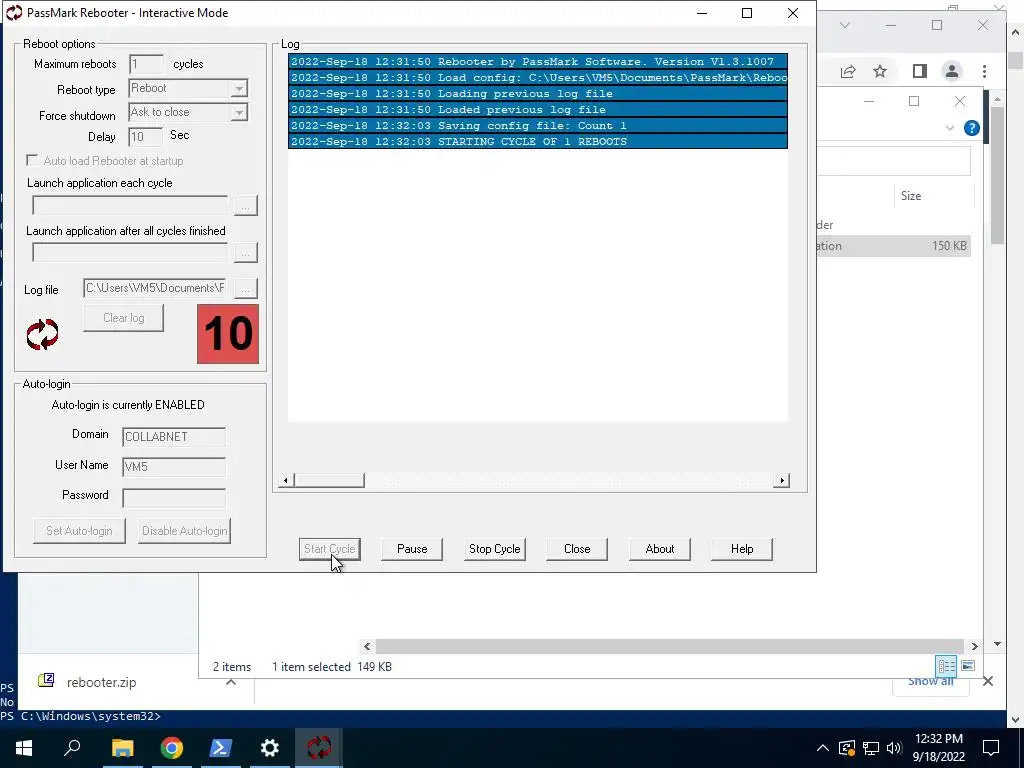Show hidden tray icons chevron

click(823, 748)
